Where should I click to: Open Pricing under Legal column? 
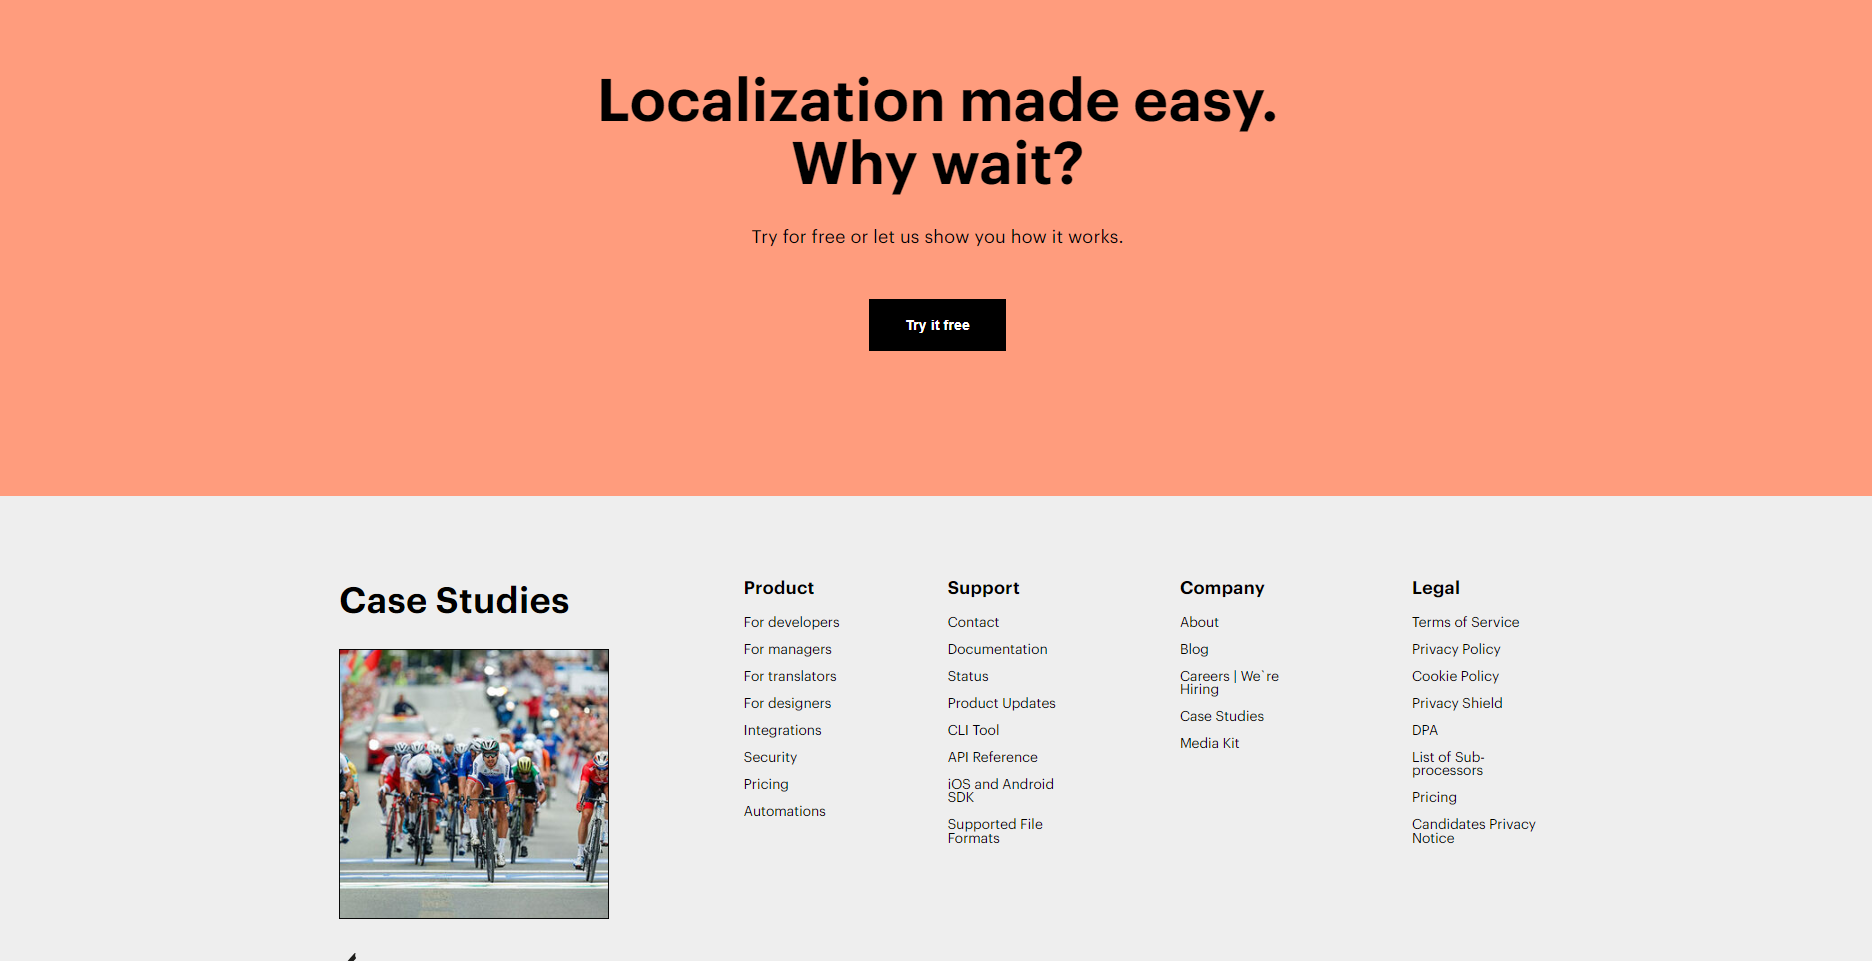[x=1434, y=797]
